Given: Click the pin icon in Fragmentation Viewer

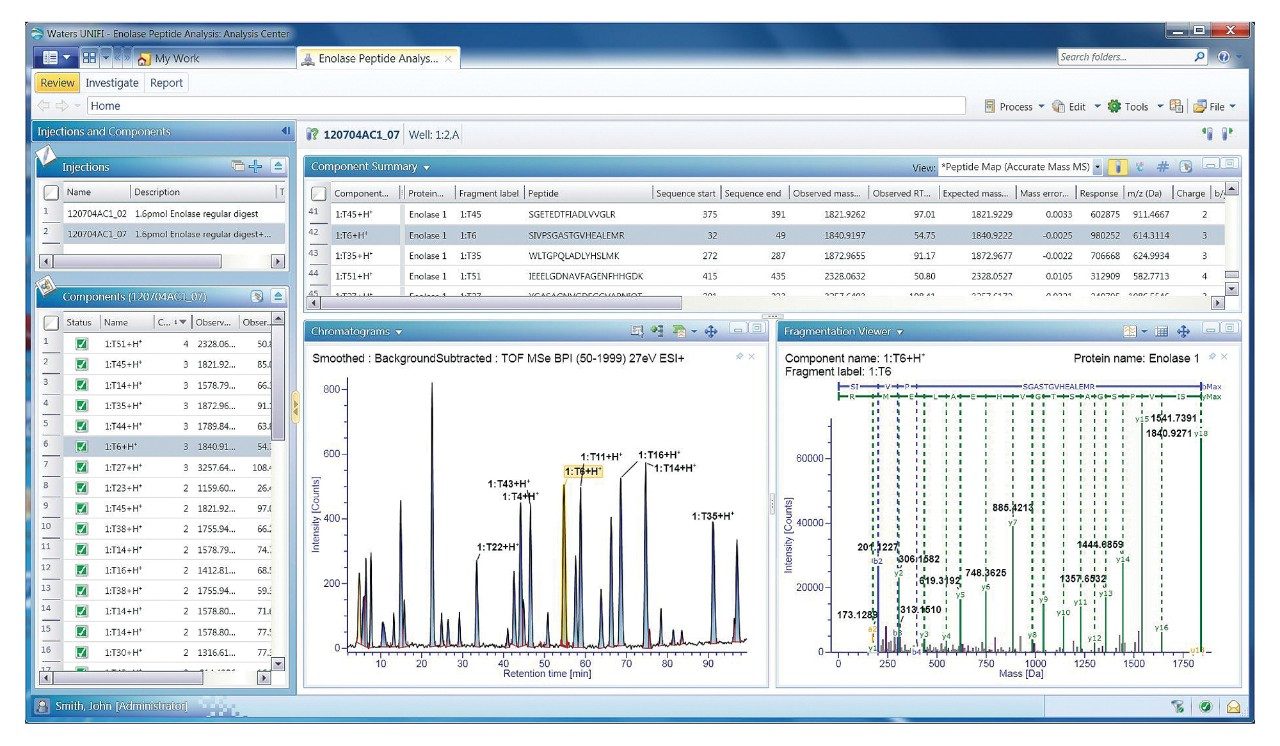Looking at the screenshot, I should (x=1212, y=357).
